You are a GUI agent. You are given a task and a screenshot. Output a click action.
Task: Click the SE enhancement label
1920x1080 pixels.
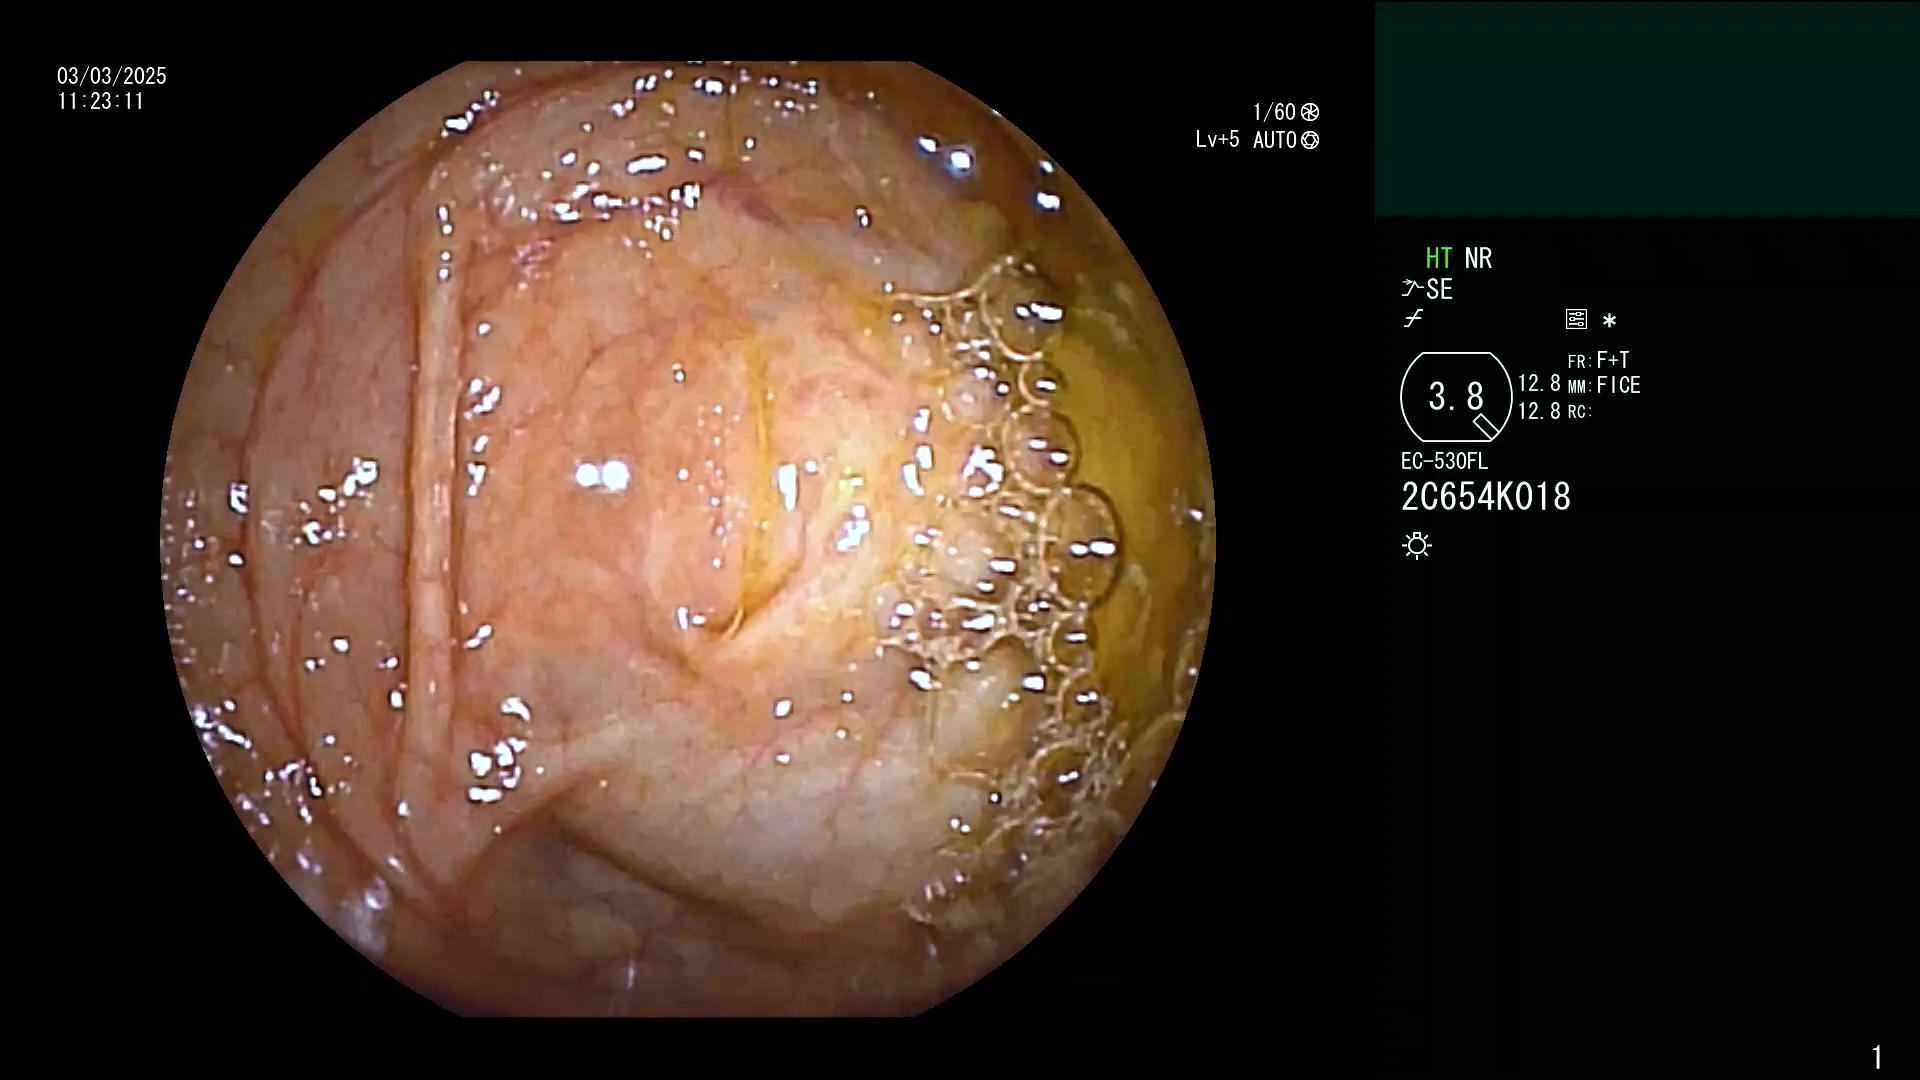pyautogui.click(x=1439, y=289)
